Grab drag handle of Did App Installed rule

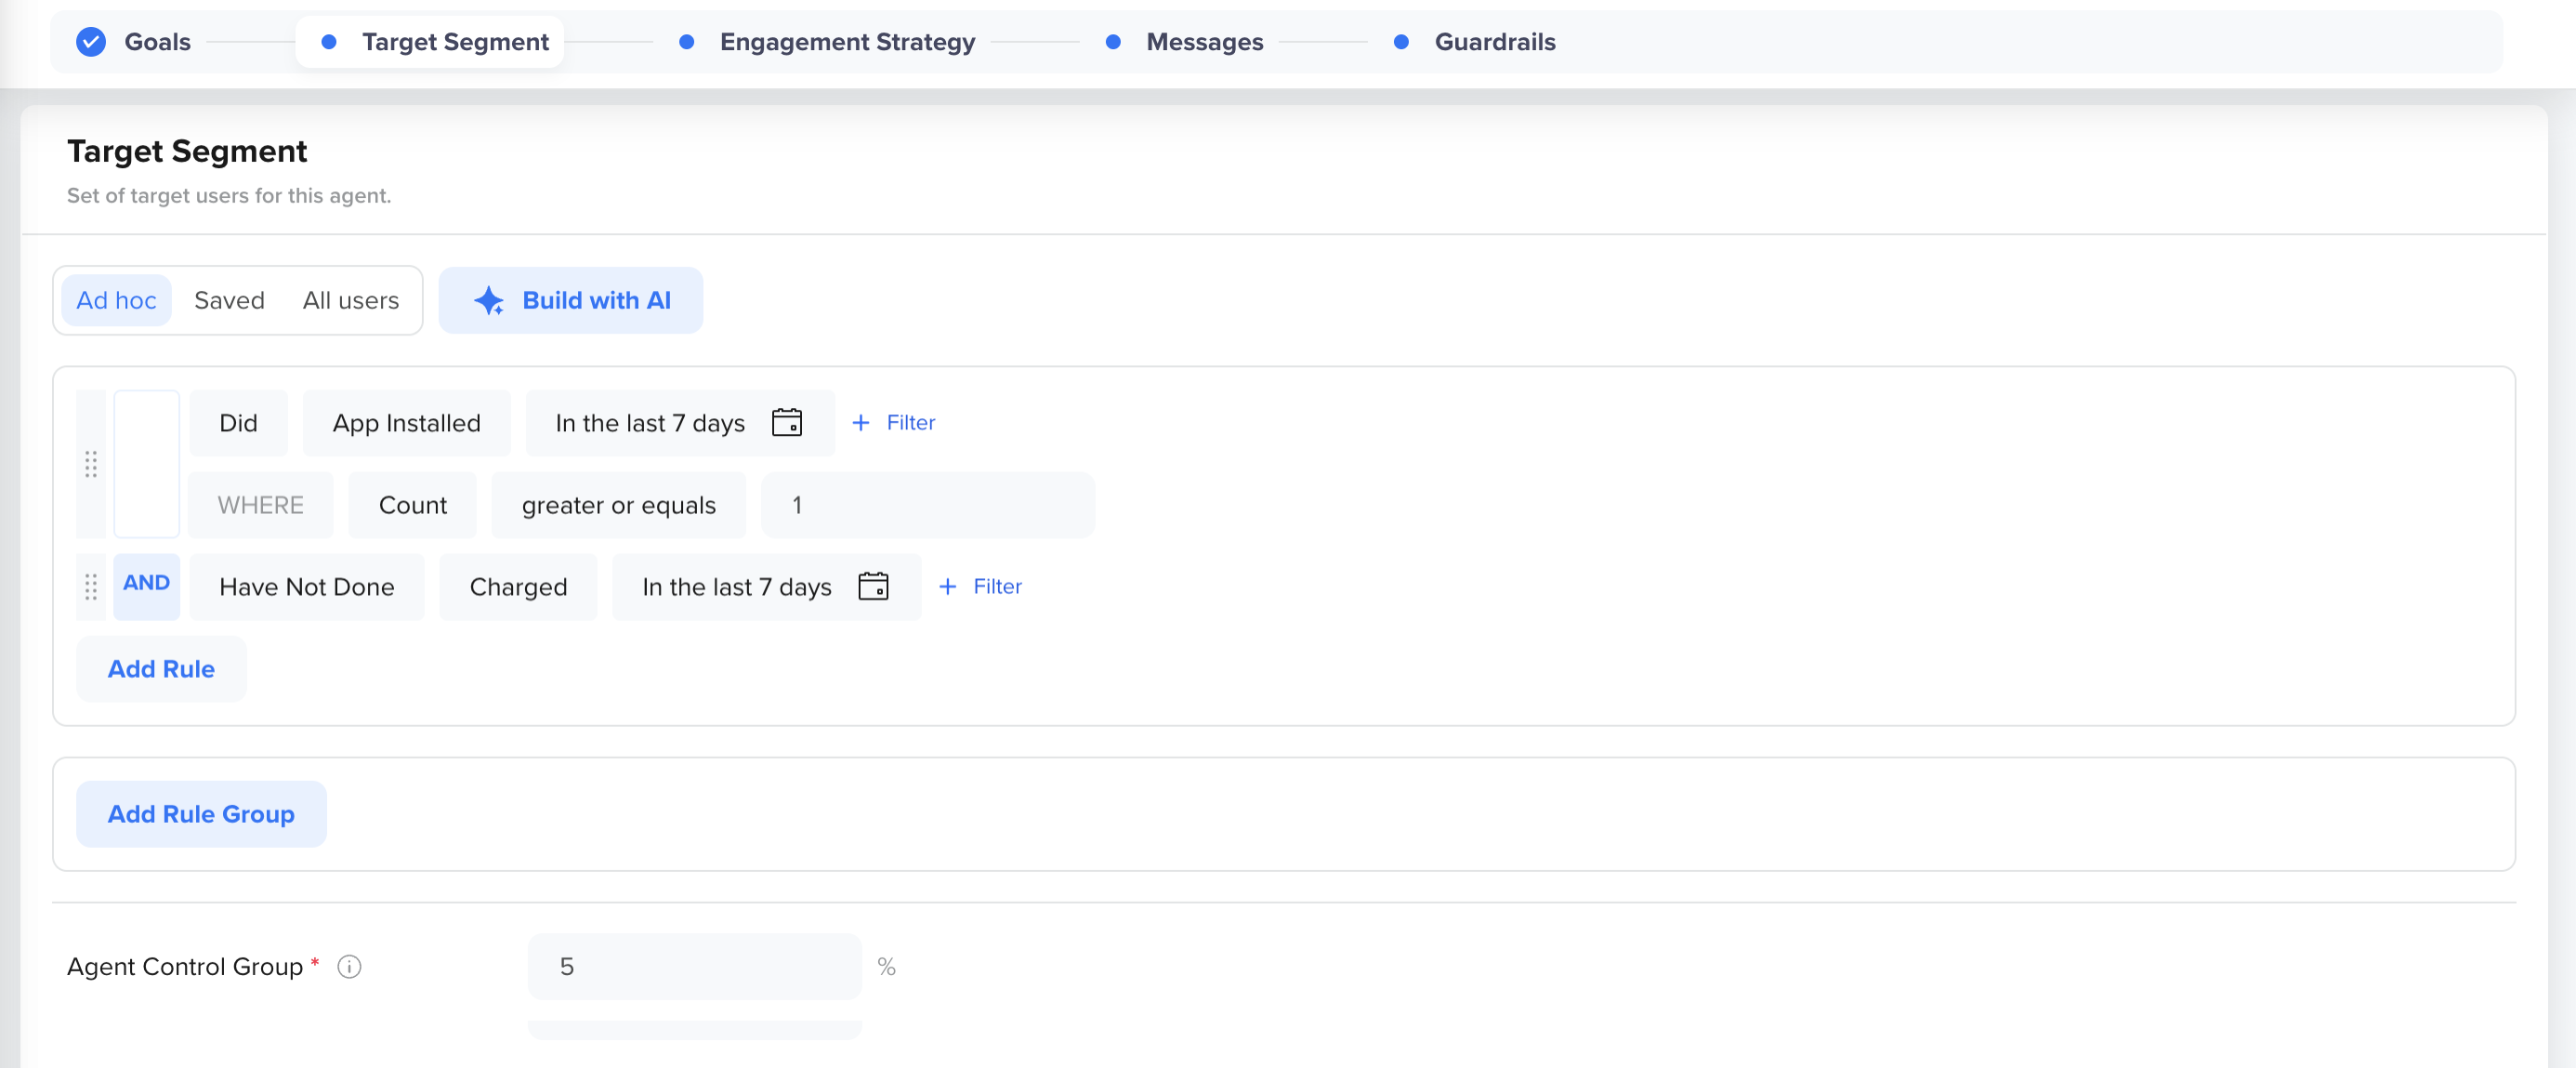pyautogui.click(x=91, y=464)
